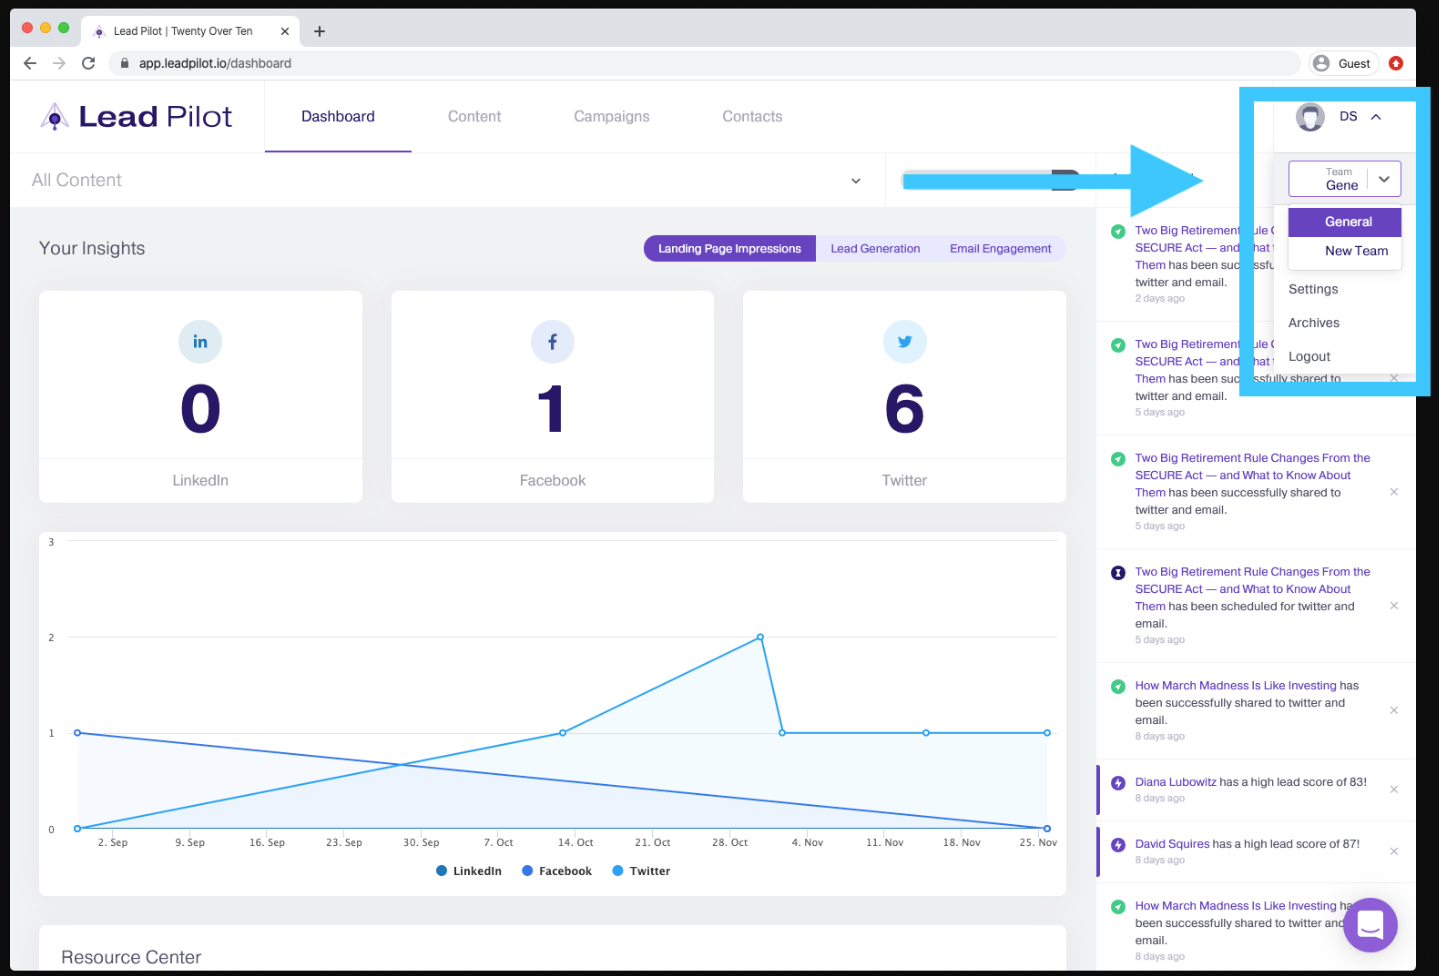Click the Resource Center heading

[x=131, y=958]
